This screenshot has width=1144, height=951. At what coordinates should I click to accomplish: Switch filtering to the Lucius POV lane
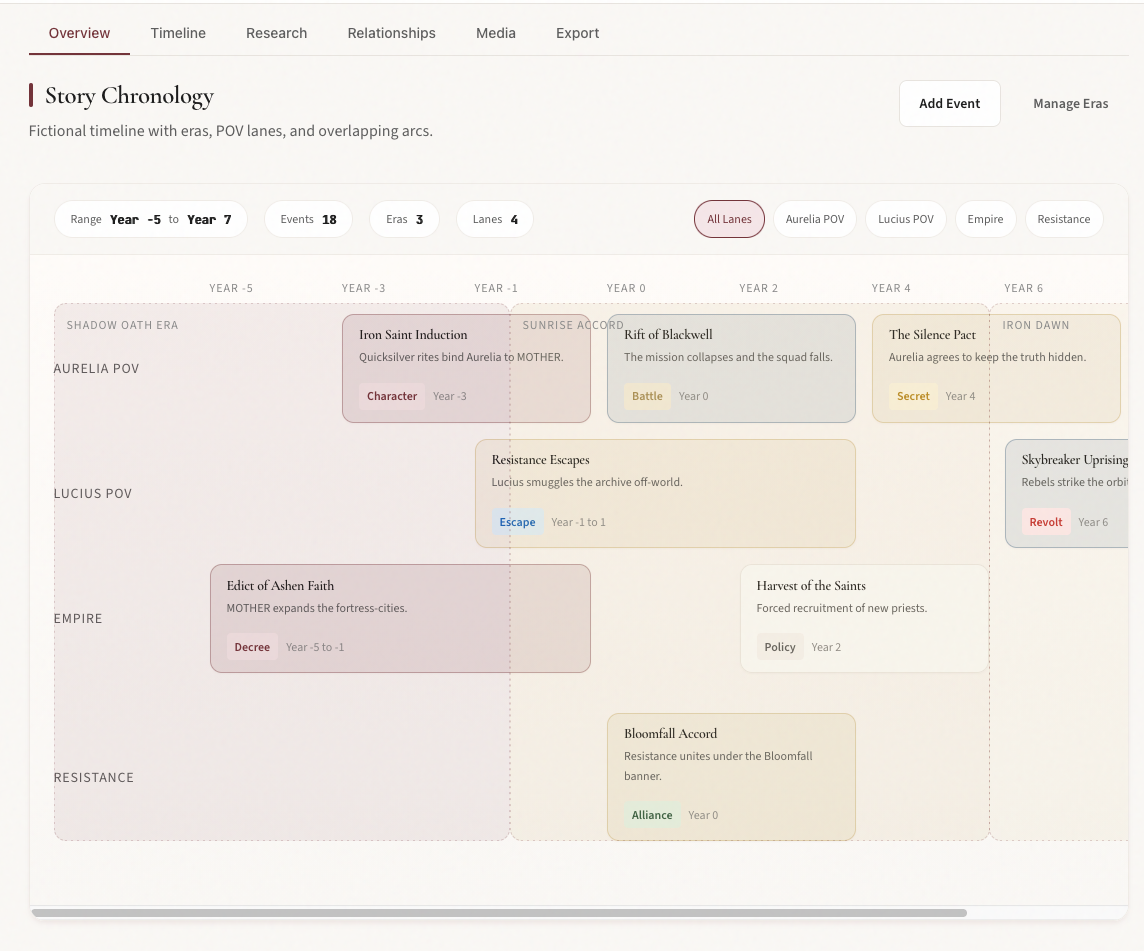tap(905, 218)
